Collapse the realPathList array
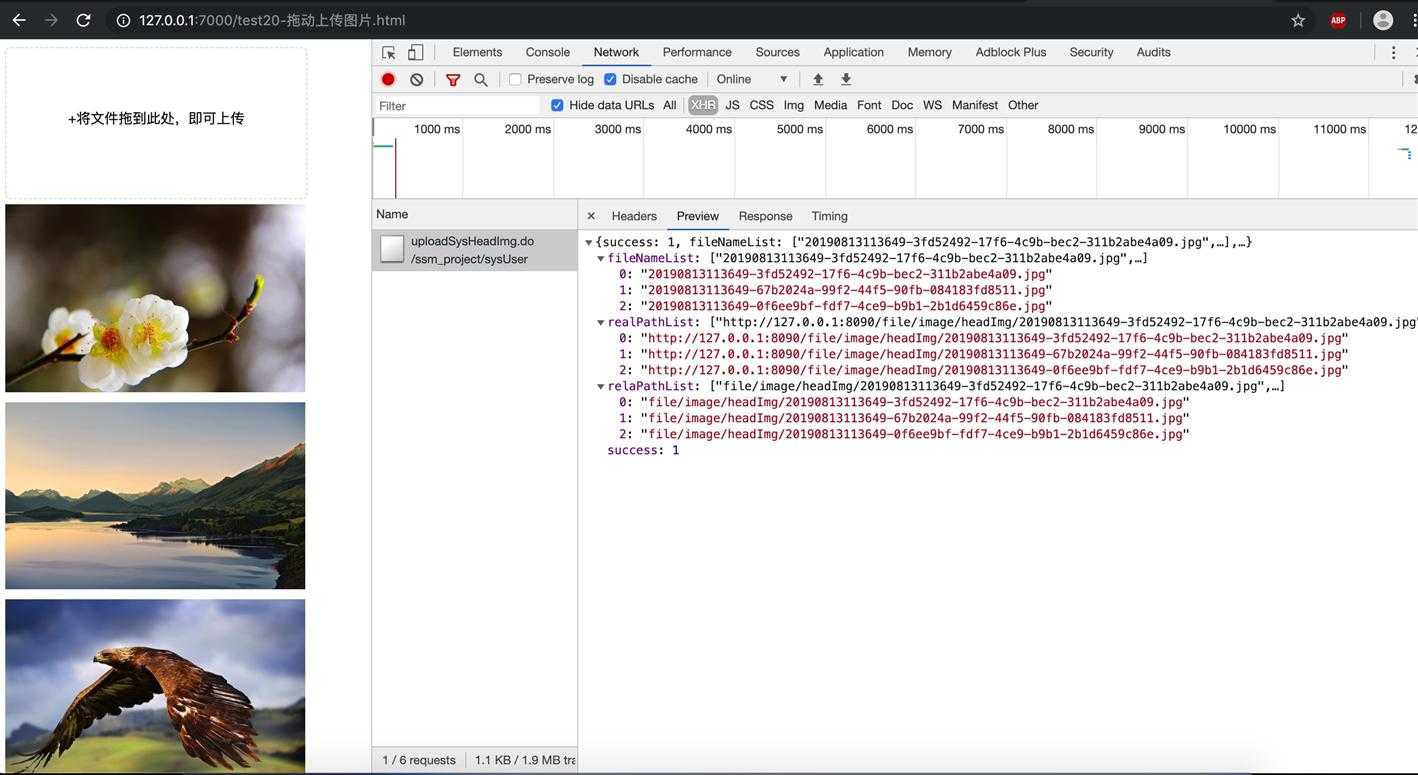The height and width of the screenshot is (775, 1418). (x=601, y=322)
